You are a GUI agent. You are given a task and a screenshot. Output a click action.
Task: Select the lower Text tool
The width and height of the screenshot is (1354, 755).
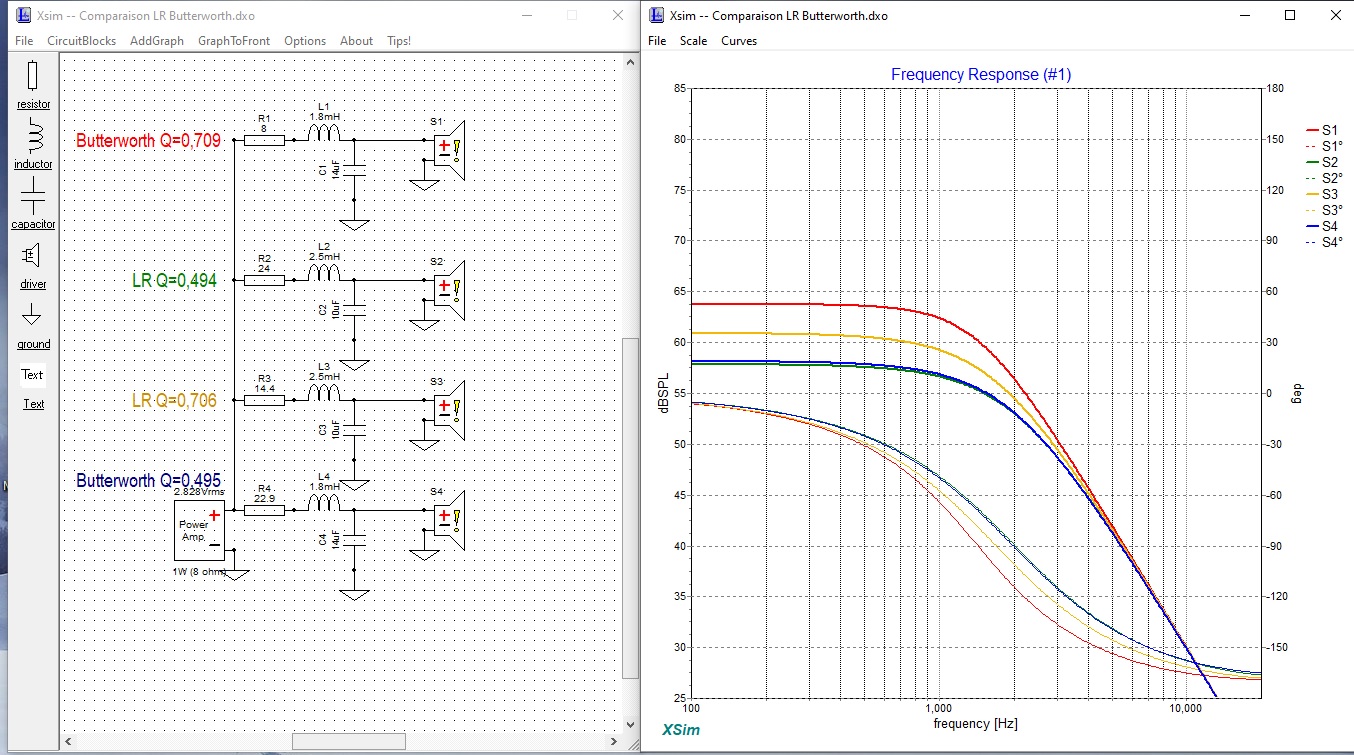click(x=34, y=404)
